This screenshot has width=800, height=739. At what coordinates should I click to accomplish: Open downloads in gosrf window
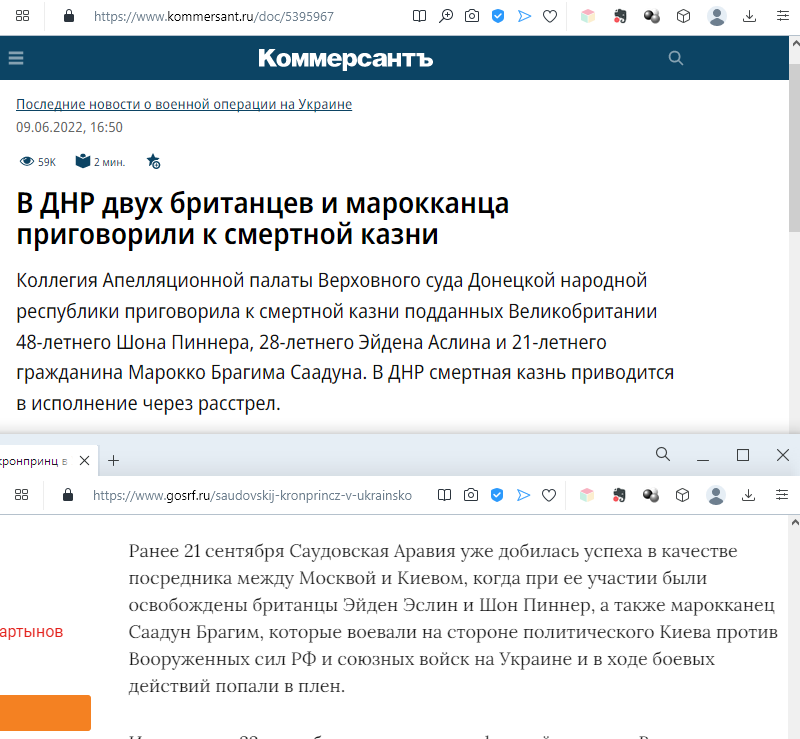coord(748,495)
